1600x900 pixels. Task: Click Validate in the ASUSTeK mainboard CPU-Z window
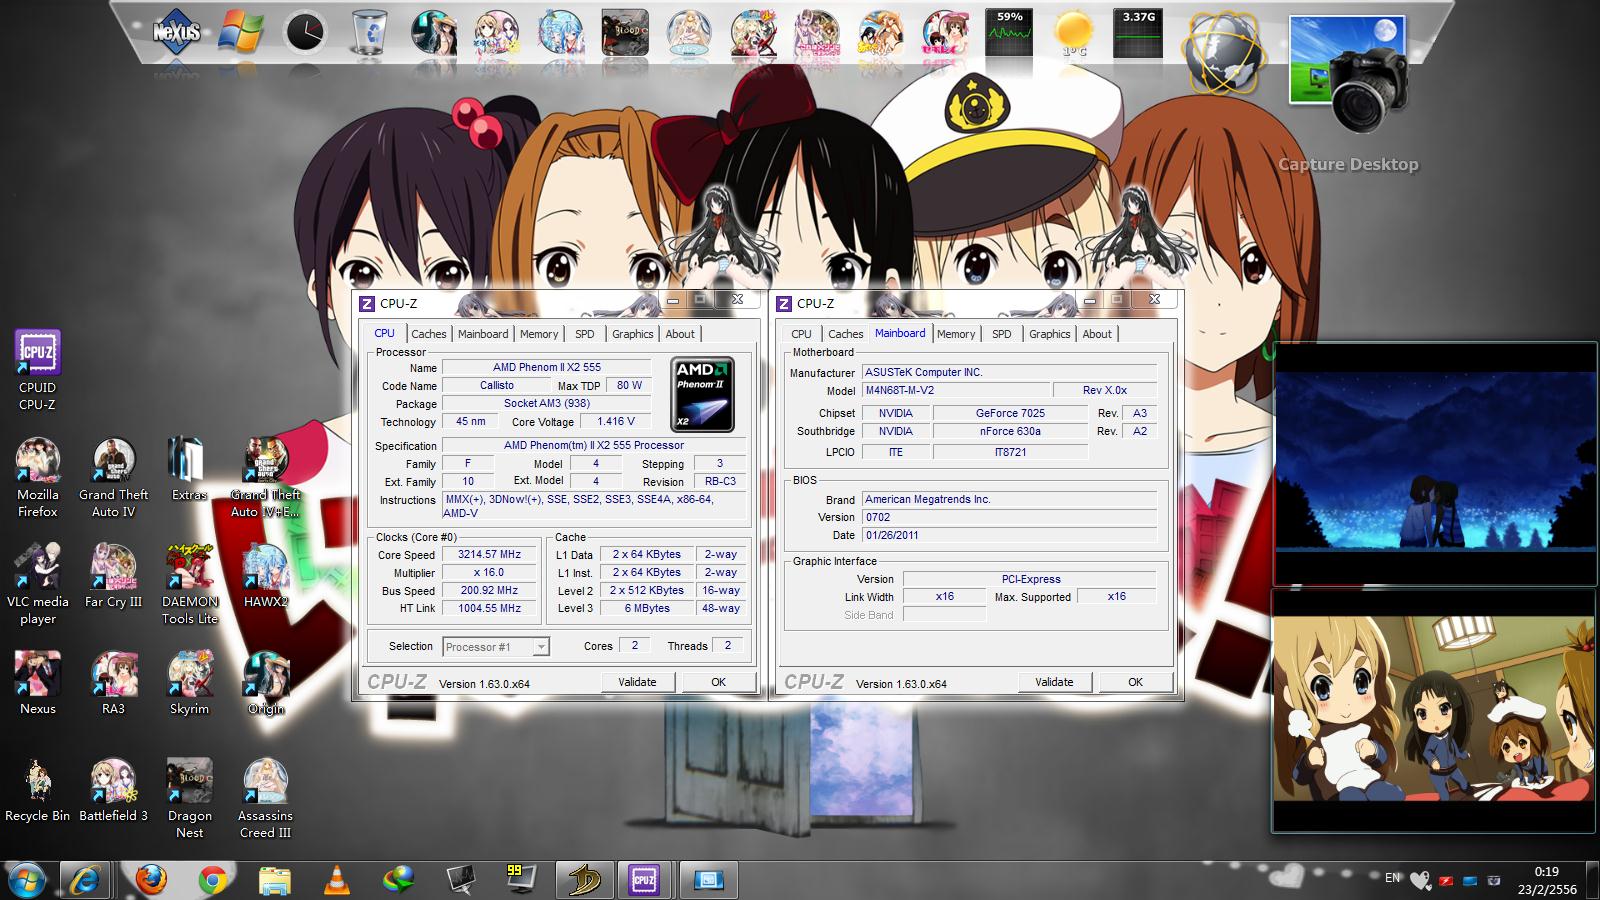click(x=1054, y=682)
